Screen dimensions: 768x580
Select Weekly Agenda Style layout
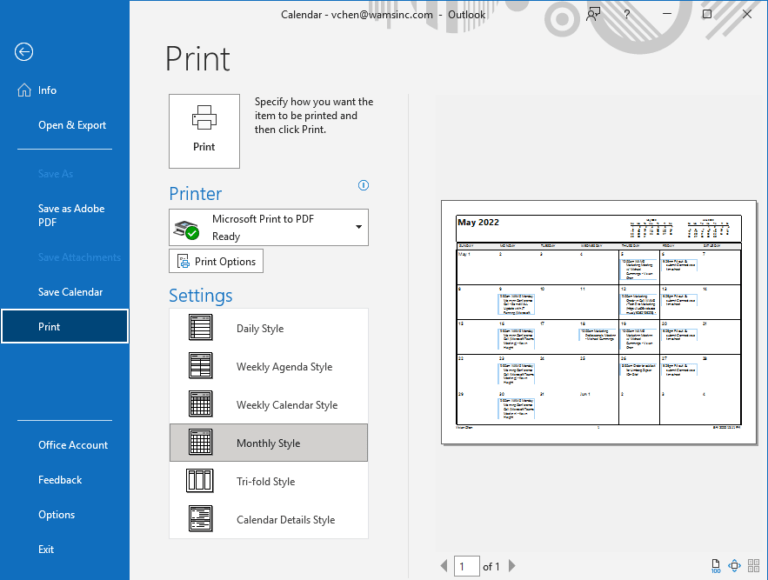pos(268,366)
